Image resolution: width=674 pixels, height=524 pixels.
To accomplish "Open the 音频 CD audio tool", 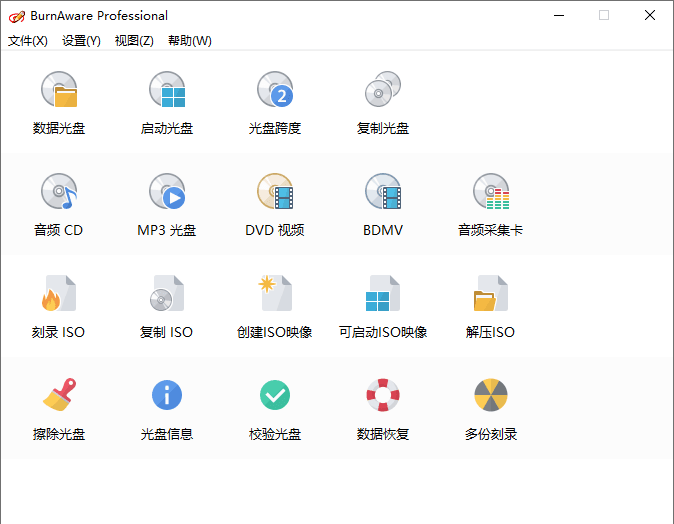I will point(59,205).
